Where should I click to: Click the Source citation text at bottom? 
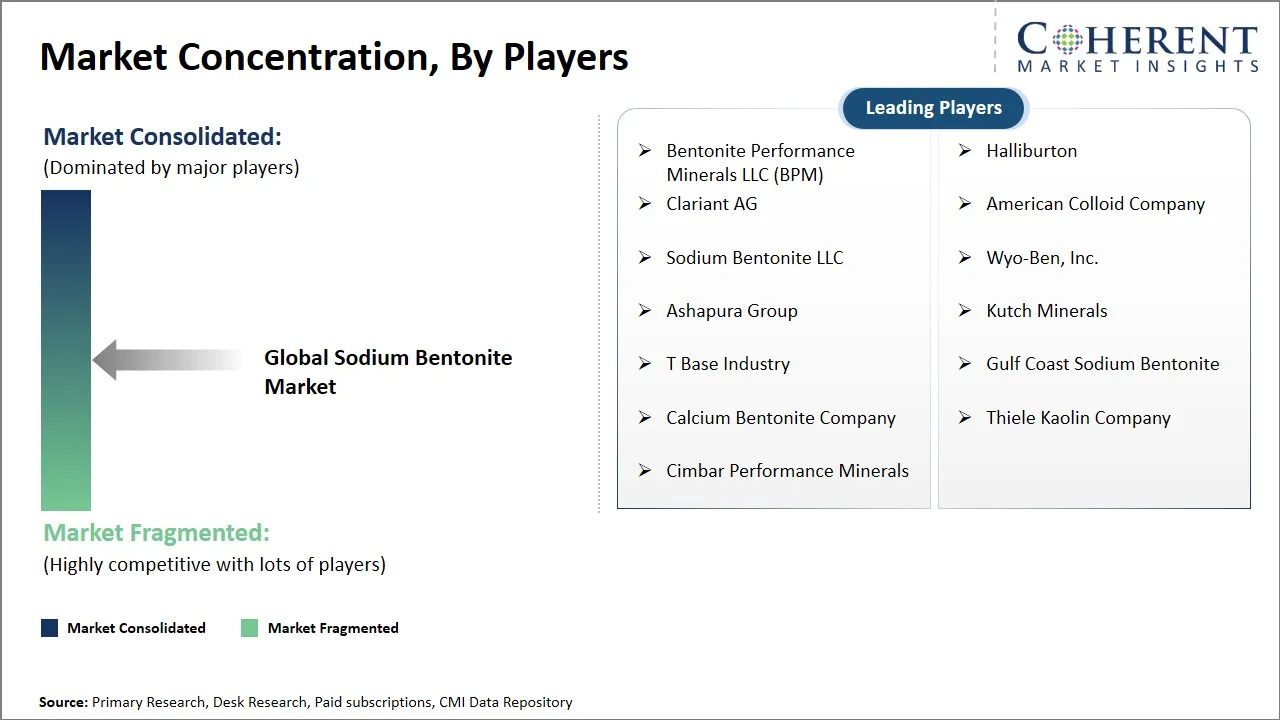(306, 702)
